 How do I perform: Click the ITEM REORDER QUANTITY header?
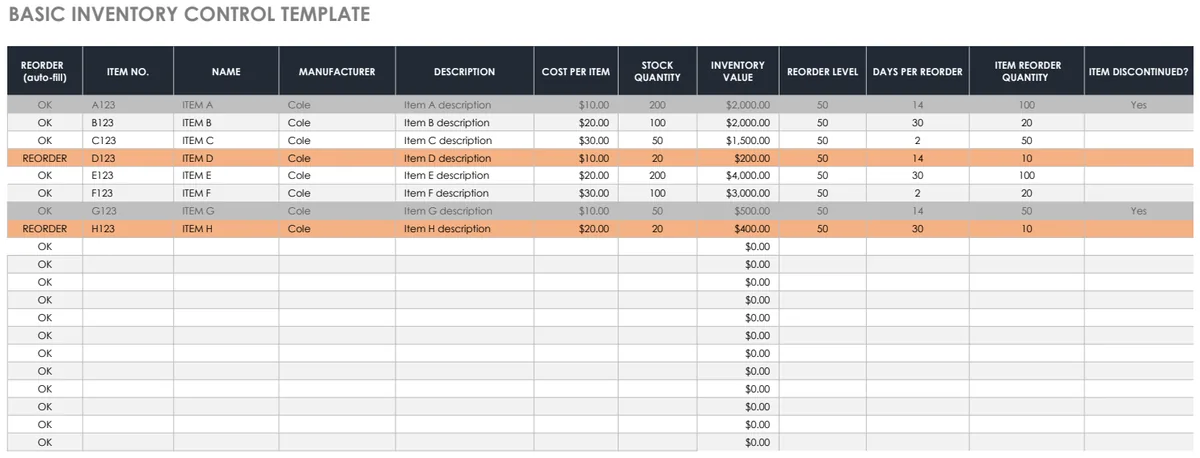(x=1026, y=71)
